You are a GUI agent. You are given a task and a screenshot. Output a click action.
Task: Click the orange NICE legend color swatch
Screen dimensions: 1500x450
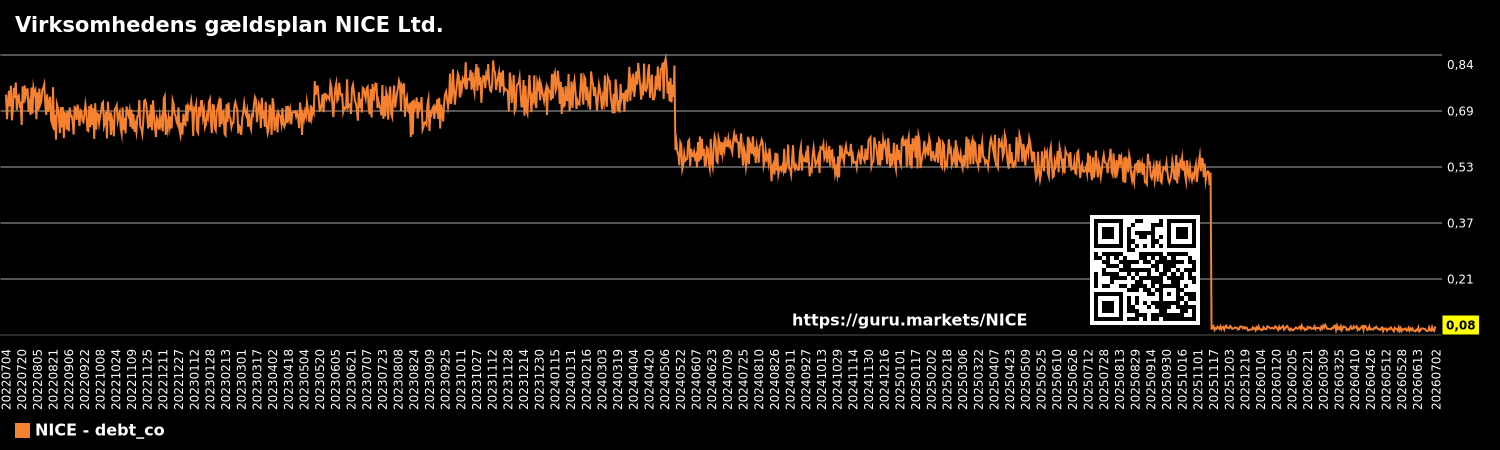pyautogui.click(x=22, y=431)
